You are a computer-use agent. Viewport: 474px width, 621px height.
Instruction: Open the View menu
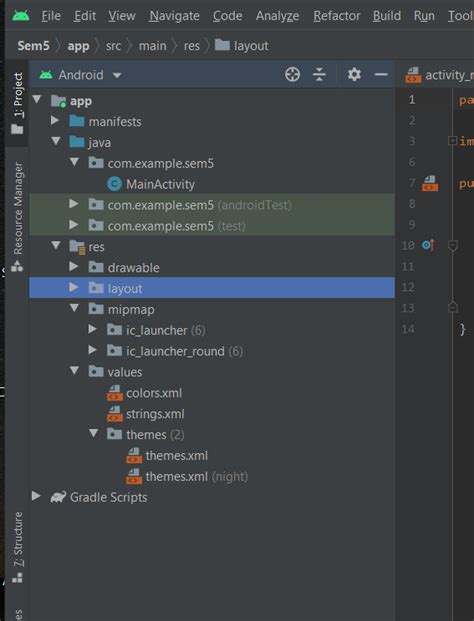tap(122, 16)
